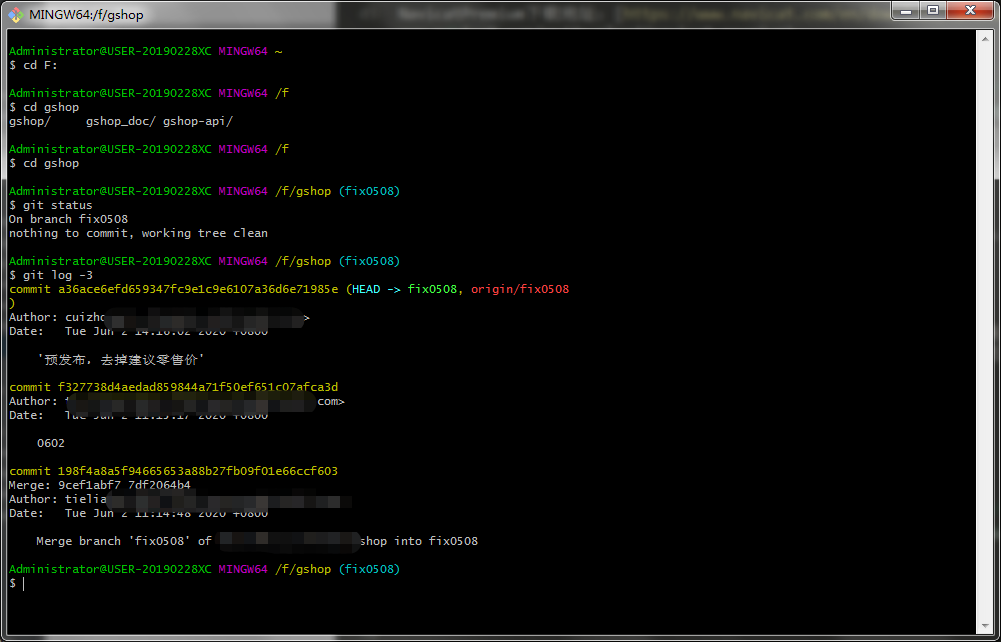The width and height of the screenshot is (1001, 642).
Task: Click the red 'origin/fix0508' ref
Action: (x=520, y=289)
